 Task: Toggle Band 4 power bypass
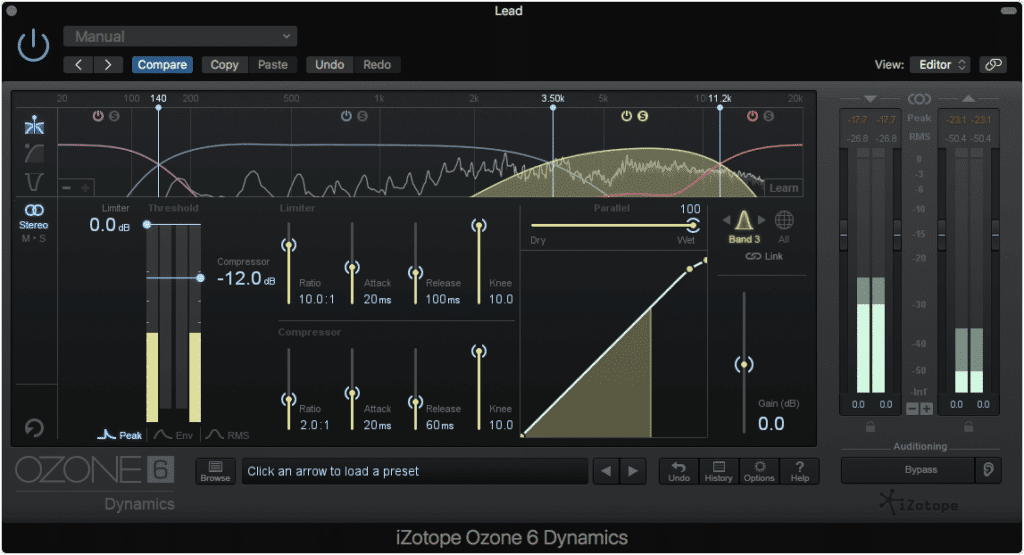pyautogui.click(x=752, y=116)
